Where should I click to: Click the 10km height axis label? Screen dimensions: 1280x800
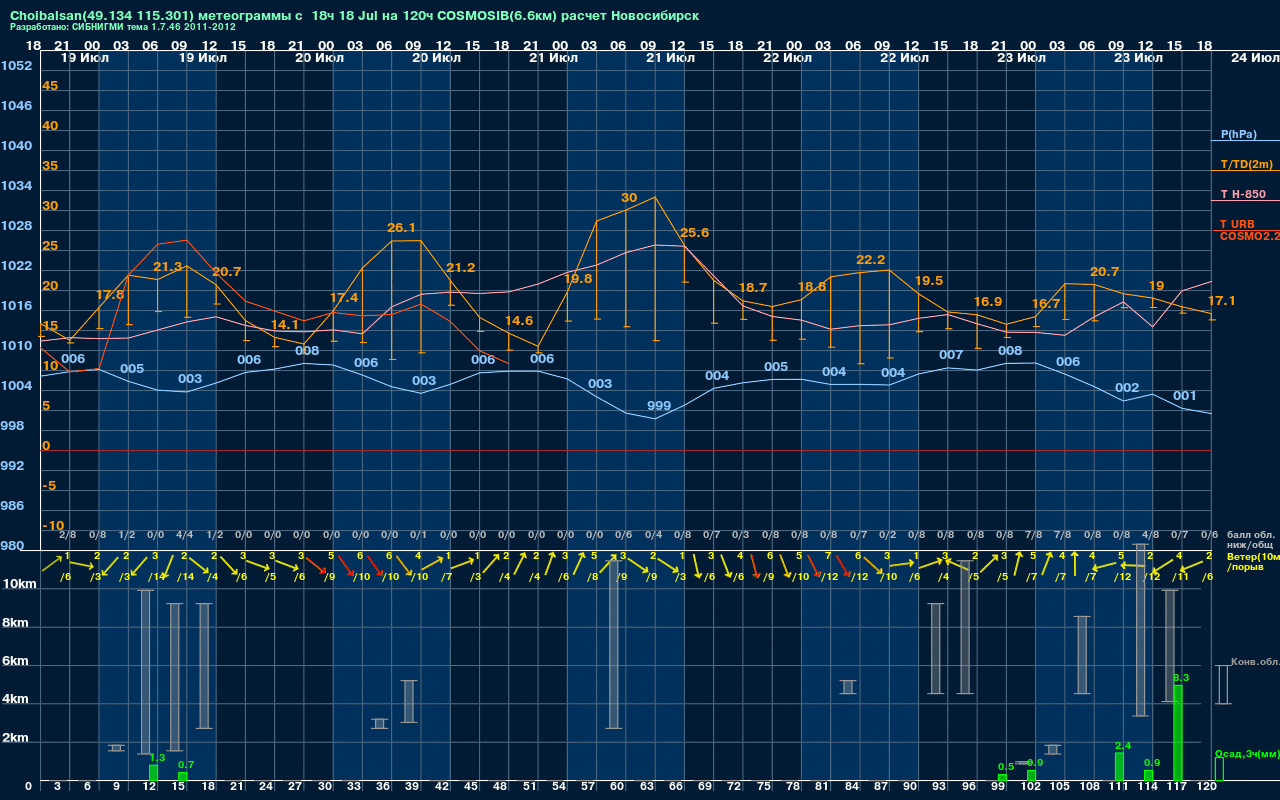coord(18,584)
